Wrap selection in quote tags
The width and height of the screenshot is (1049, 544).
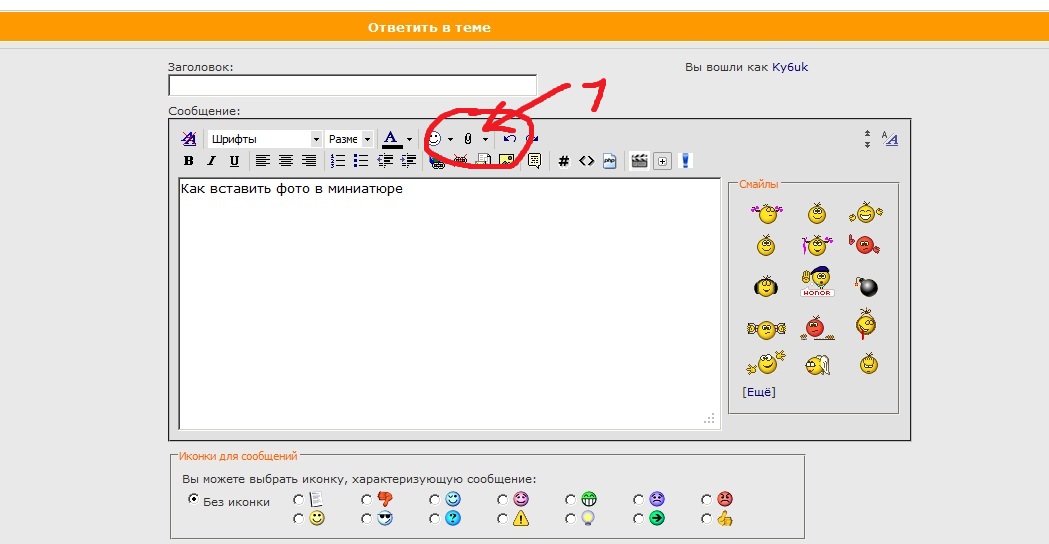(x=535, y=161)
